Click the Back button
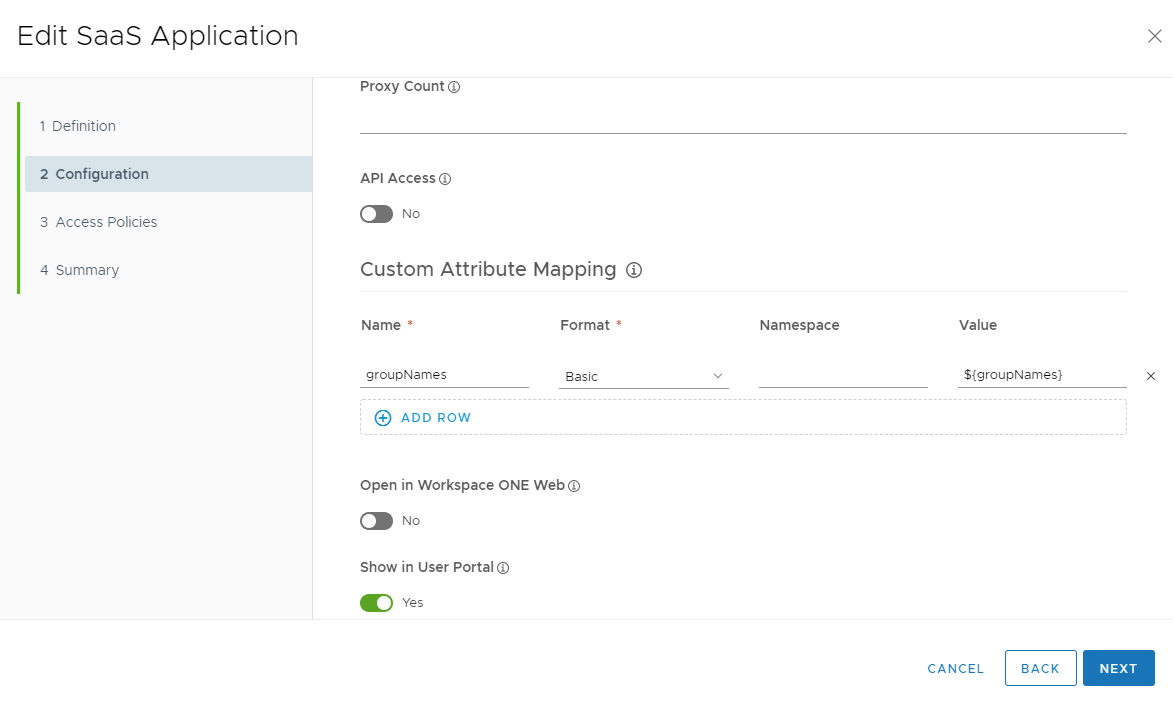 [x=1040, y=668]
